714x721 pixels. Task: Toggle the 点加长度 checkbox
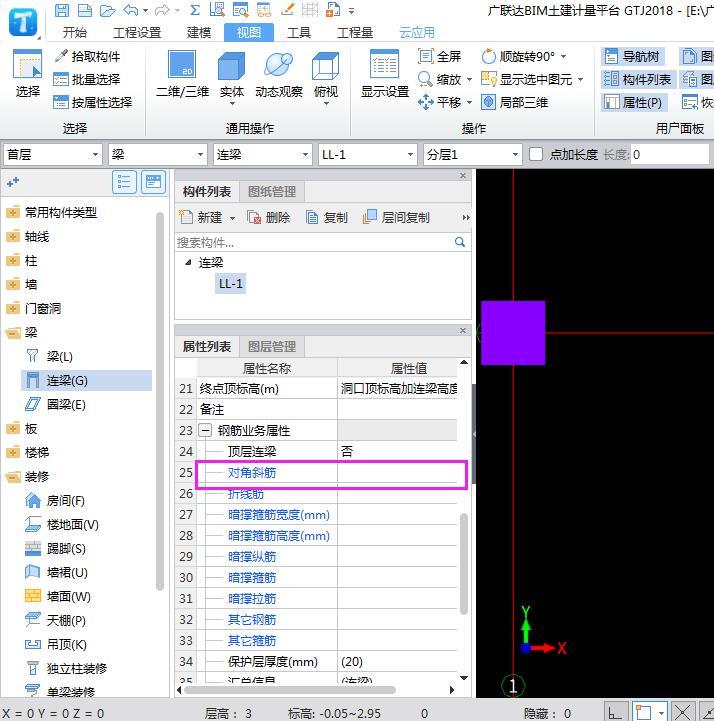(x=536, y=154)
